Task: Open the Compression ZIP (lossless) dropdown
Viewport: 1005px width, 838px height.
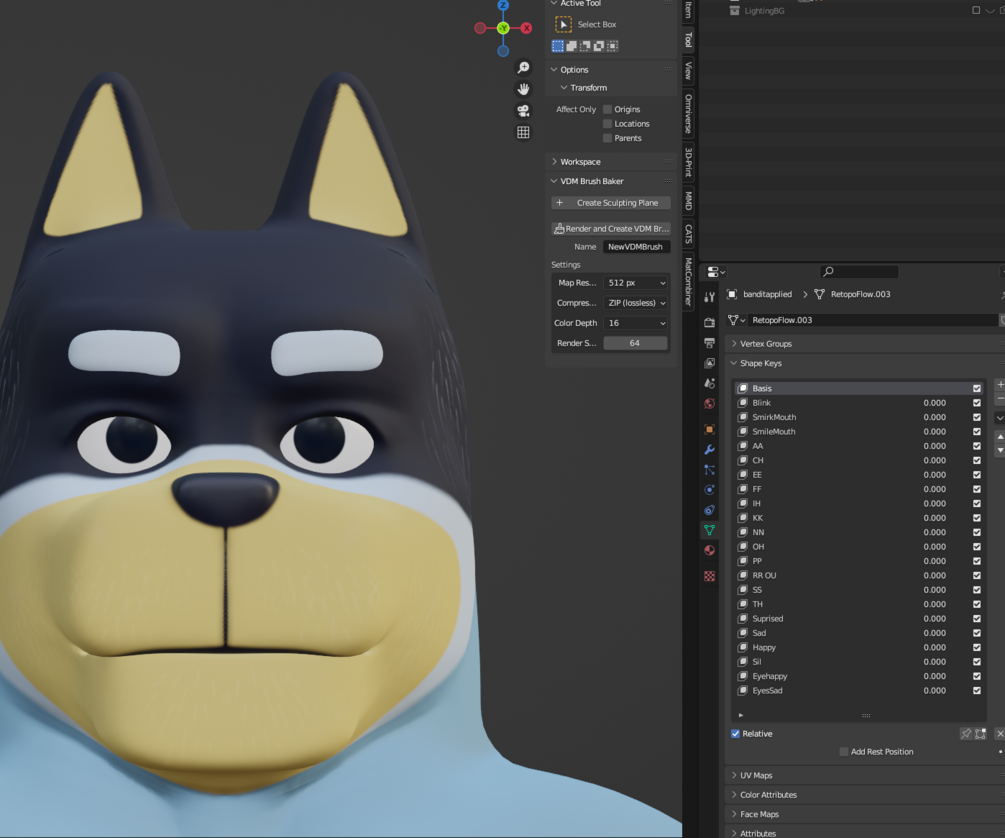Action: coord(636,303)
